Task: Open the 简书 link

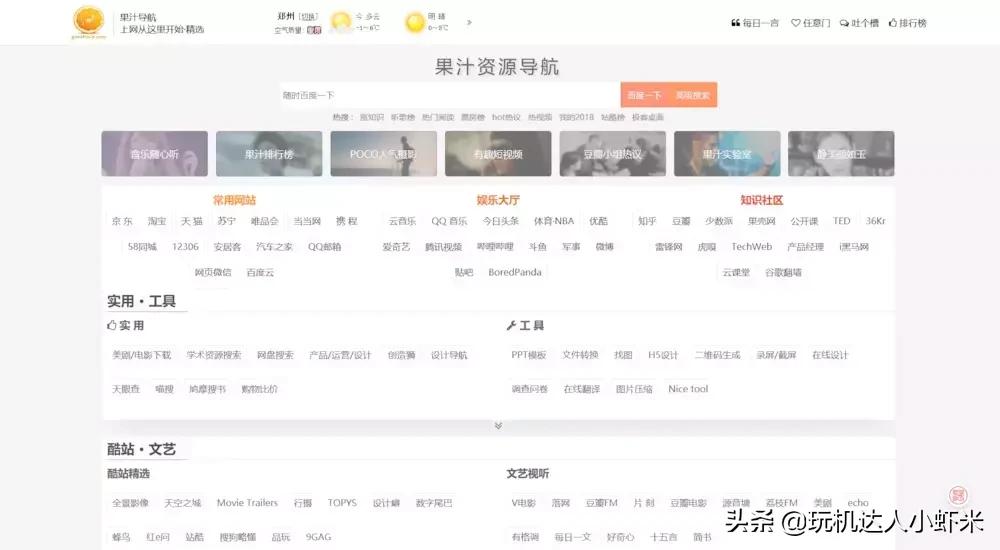Action: [x=702, y=537]
